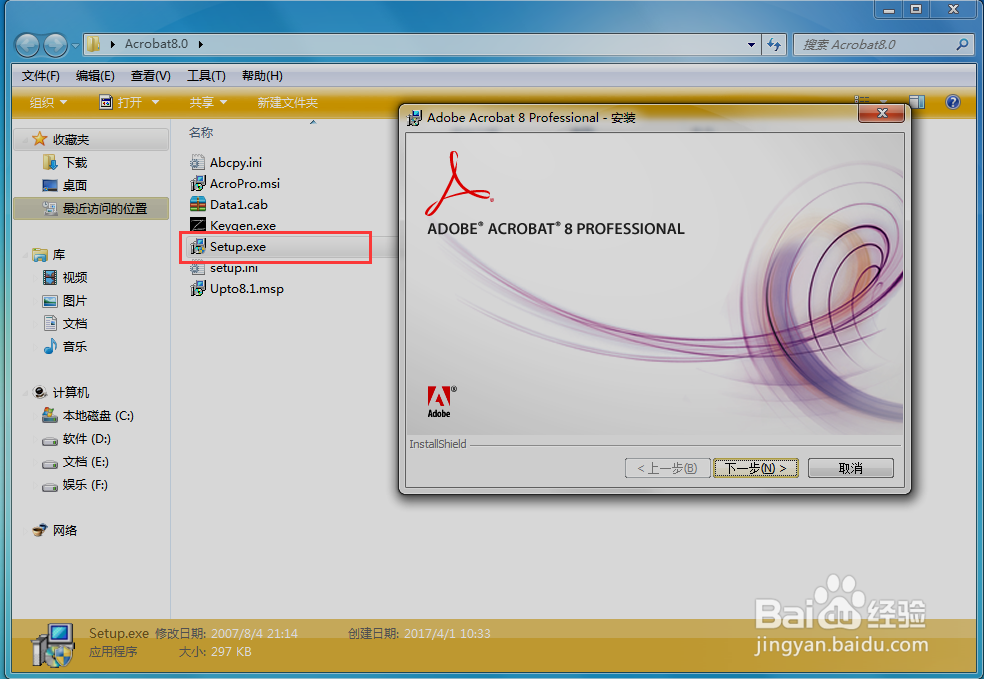Click 下一步(N) in the Acrobat installer

756,468
